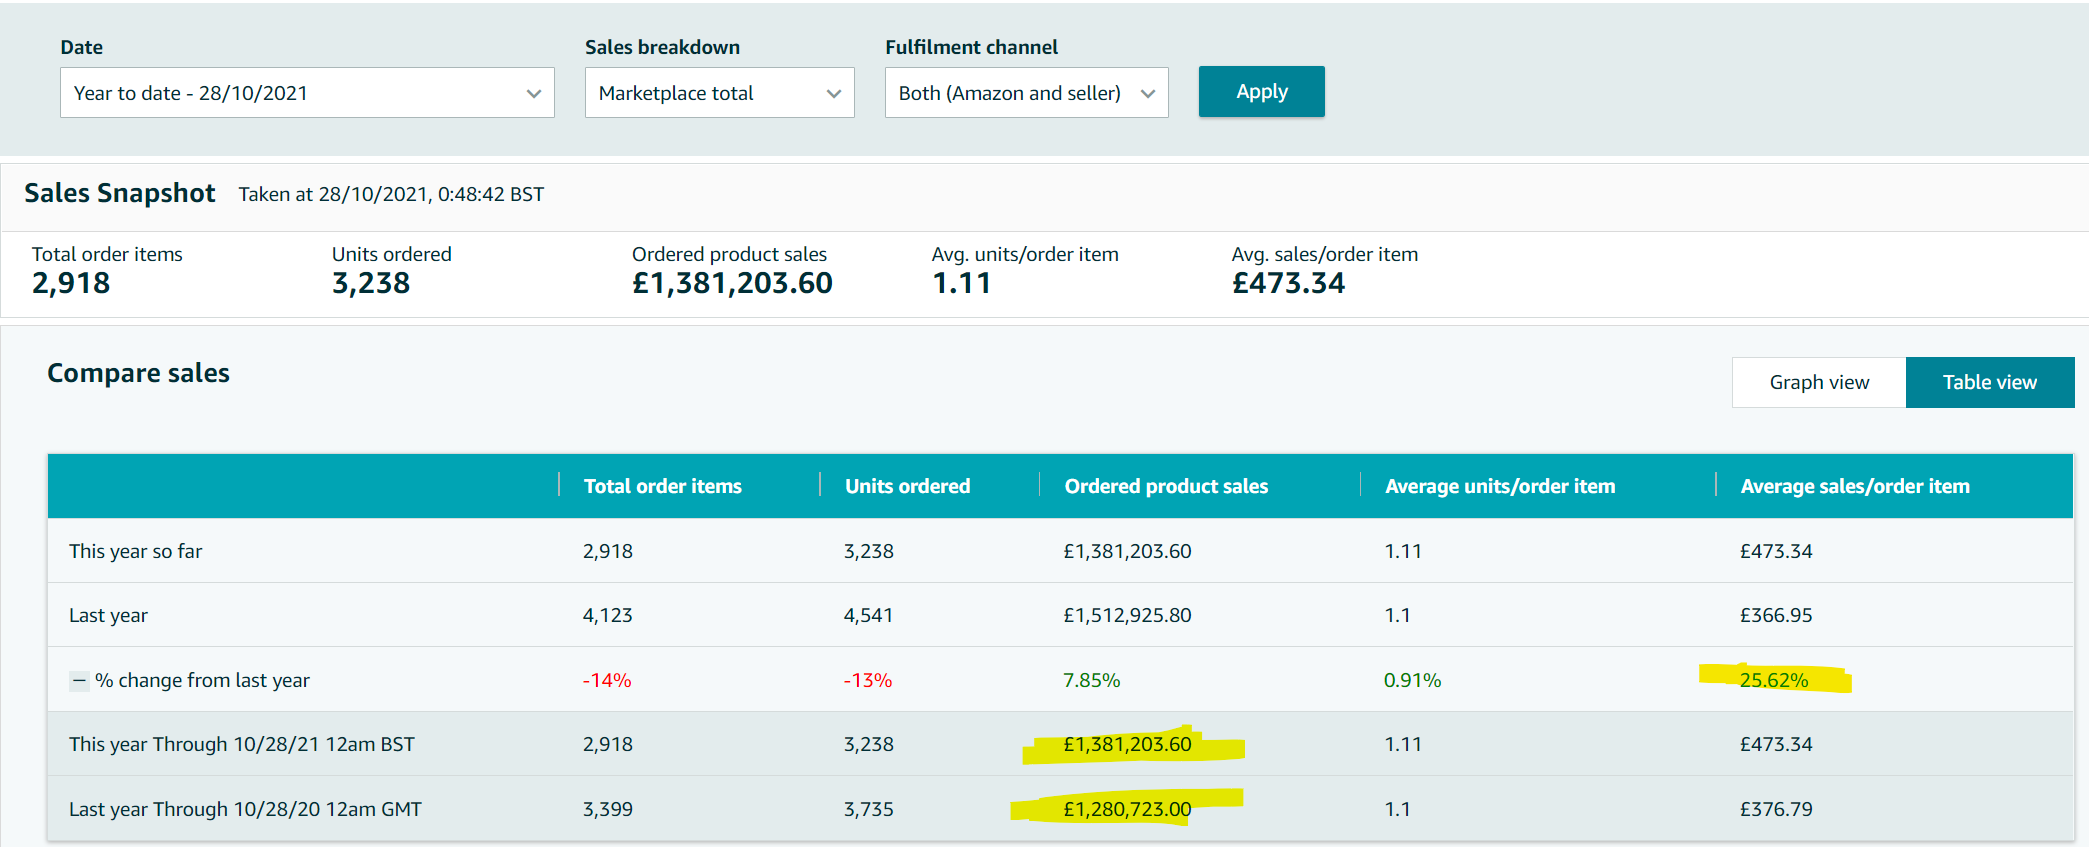Viewport: 2089px width, 847px height.
Task: Click the highlighted £1,280,723.00 cell
Action: click(x=1126, y=809)
